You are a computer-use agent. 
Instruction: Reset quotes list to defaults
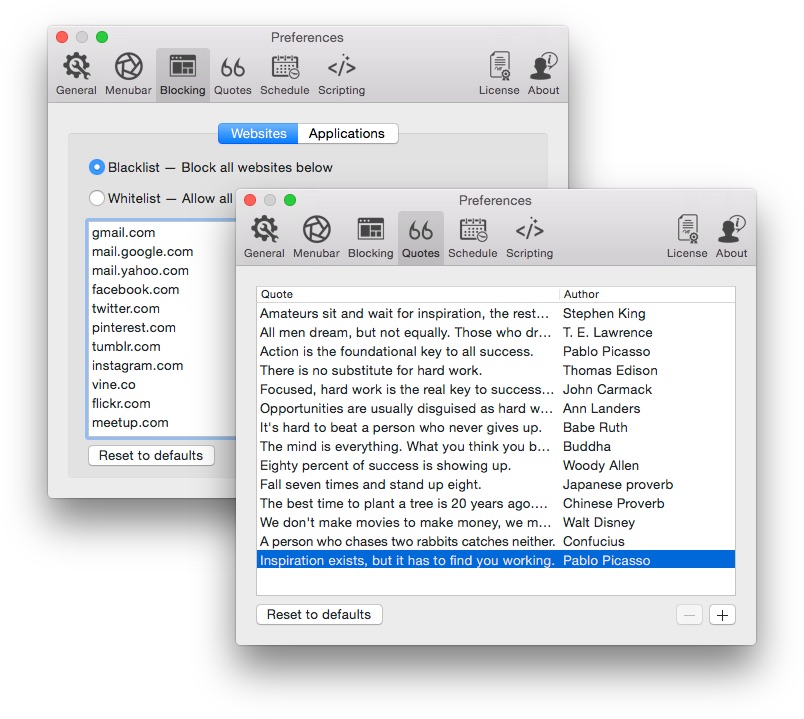(x=319, y=614)
